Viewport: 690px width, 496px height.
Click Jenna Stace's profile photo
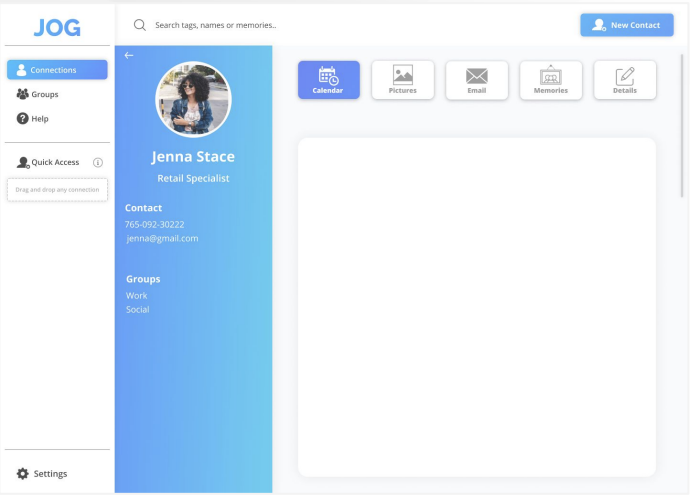193,99
